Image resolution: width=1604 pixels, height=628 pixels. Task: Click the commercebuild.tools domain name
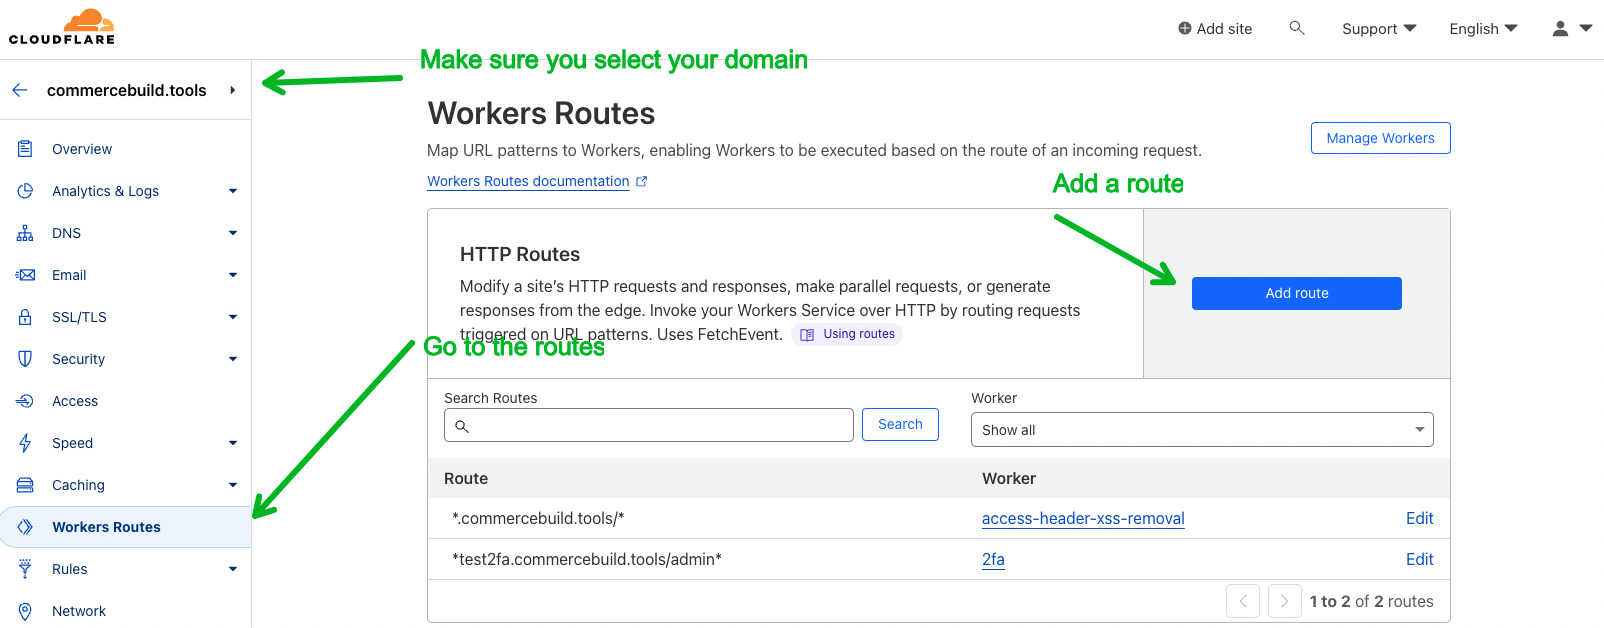pos(127,90)
